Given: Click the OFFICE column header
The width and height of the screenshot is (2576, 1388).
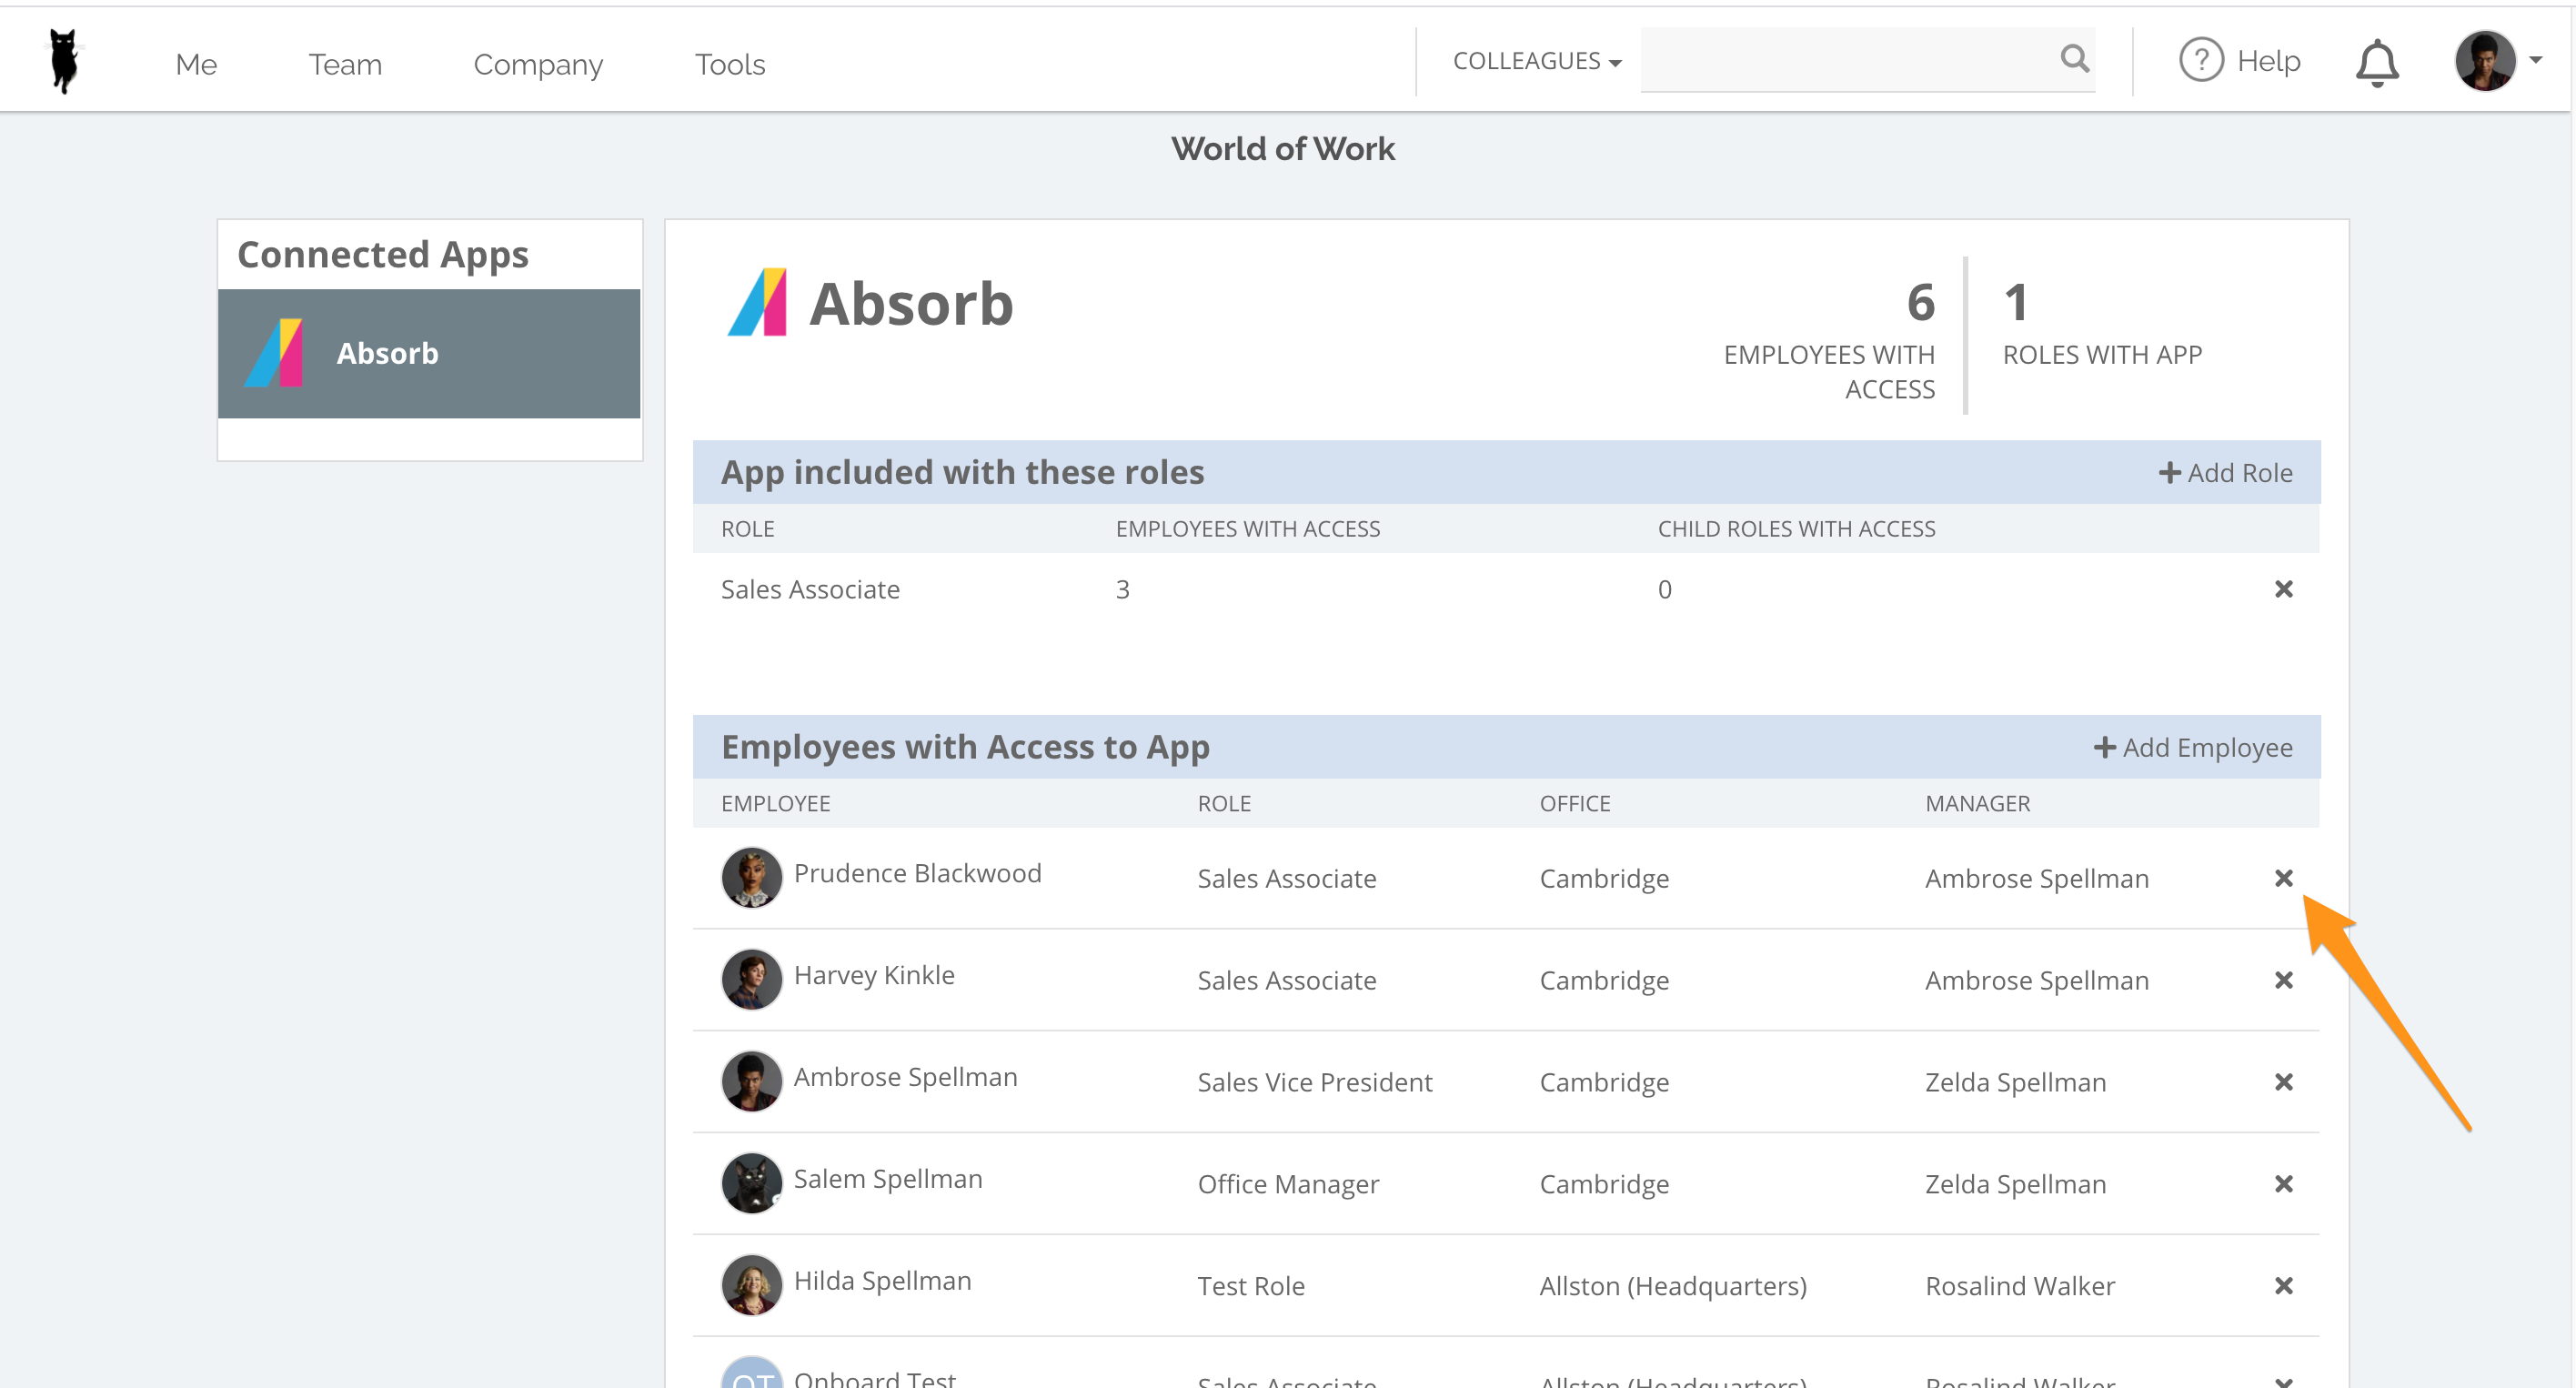Looking at the screenshot, I should tap(1575, 803).
